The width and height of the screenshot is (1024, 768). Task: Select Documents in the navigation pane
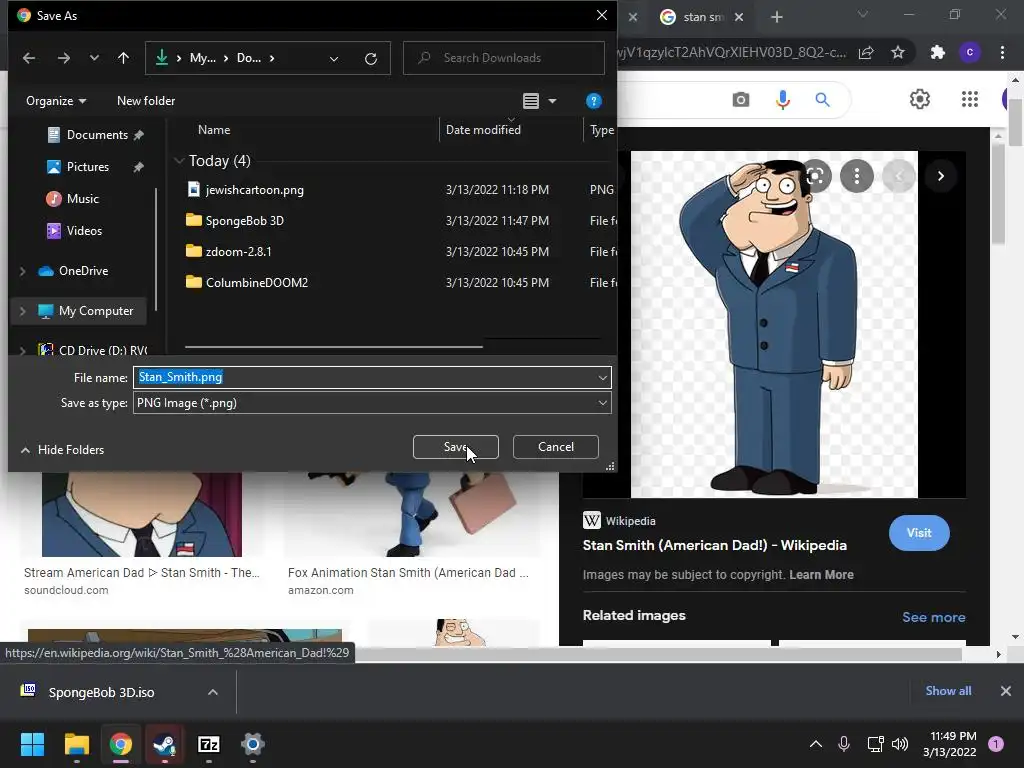coord(97,135)
